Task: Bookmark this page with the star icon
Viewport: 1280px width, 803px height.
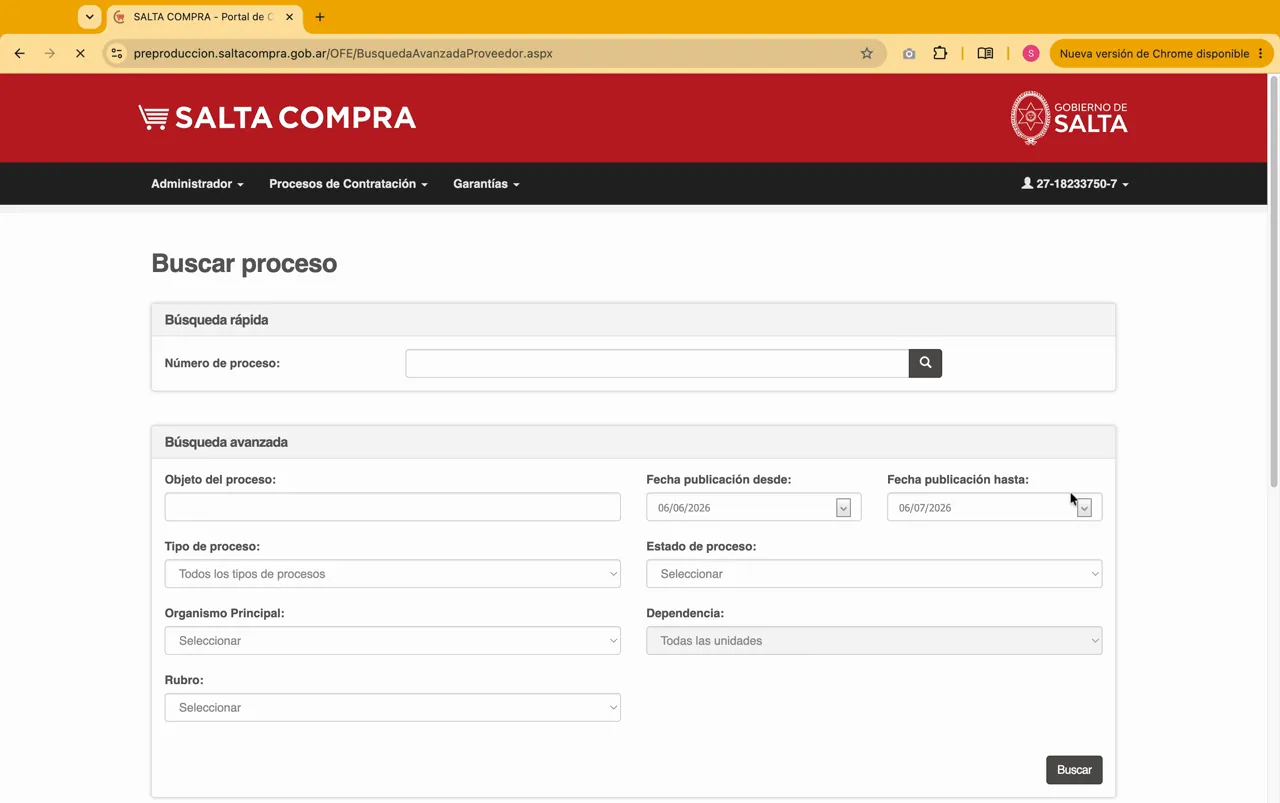Action: pos(867,53)
